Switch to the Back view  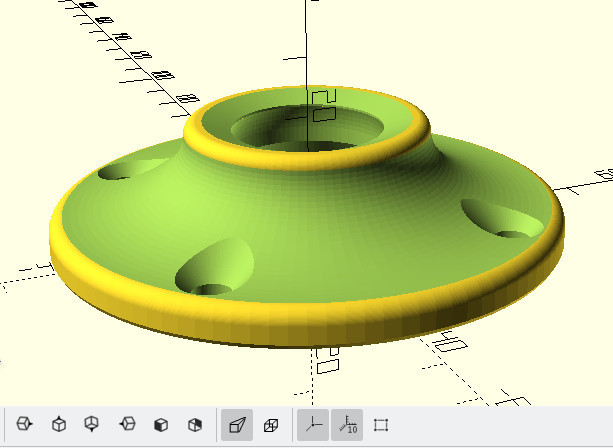[x=195, y=425]
